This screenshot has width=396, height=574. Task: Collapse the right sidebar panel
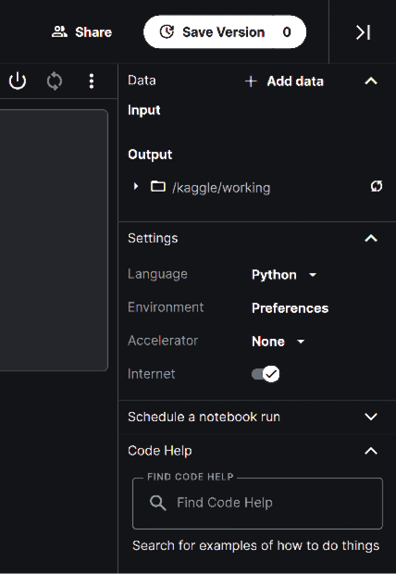coord(363,32)
